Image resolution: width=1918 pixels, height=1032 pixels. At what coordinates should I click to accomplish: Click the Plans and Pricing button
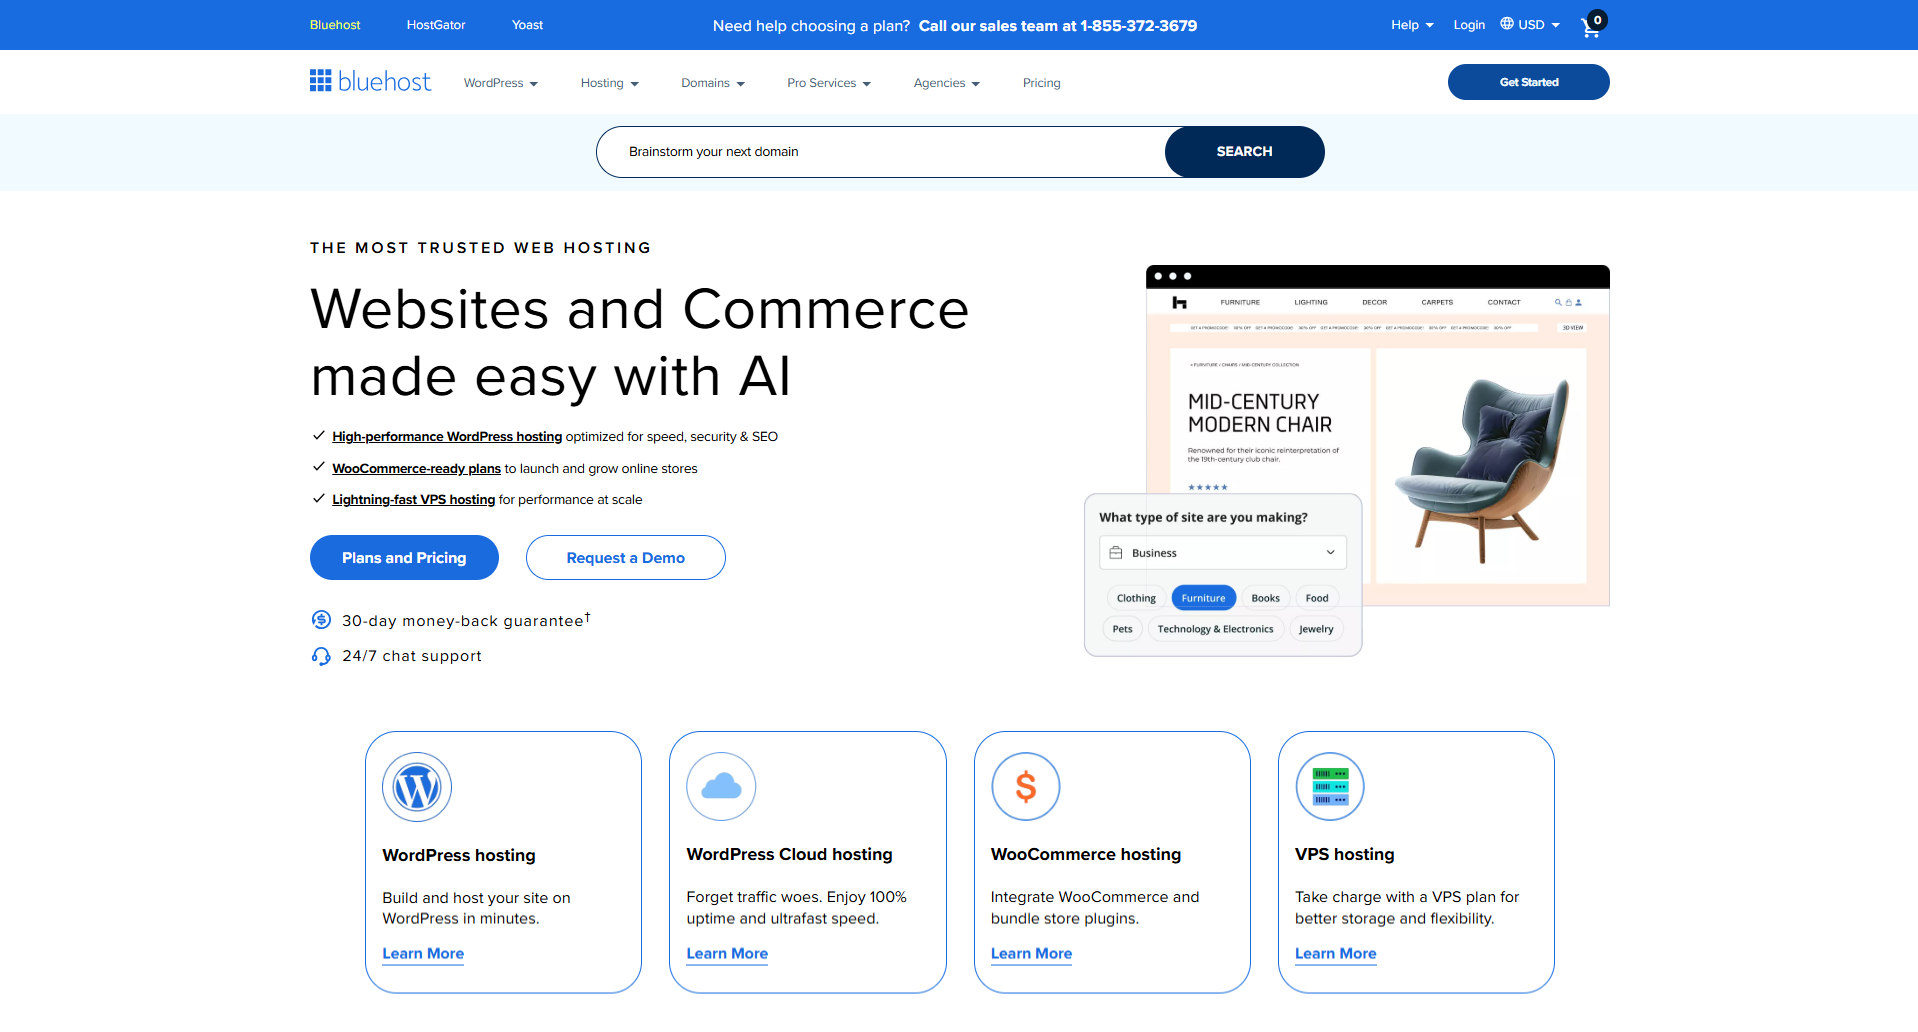[x=404, y=557]
